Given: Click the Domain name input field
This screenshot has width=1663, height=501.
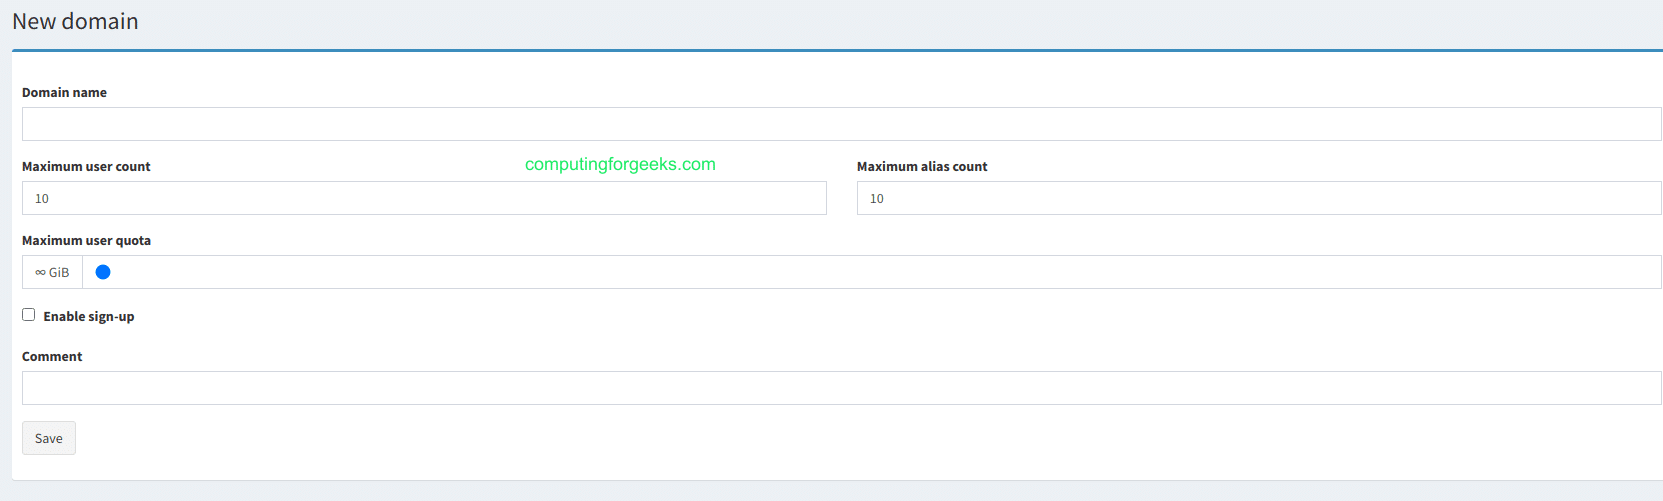Looking at the screenshot, I should pyautogui.click(x=841, y=124).
